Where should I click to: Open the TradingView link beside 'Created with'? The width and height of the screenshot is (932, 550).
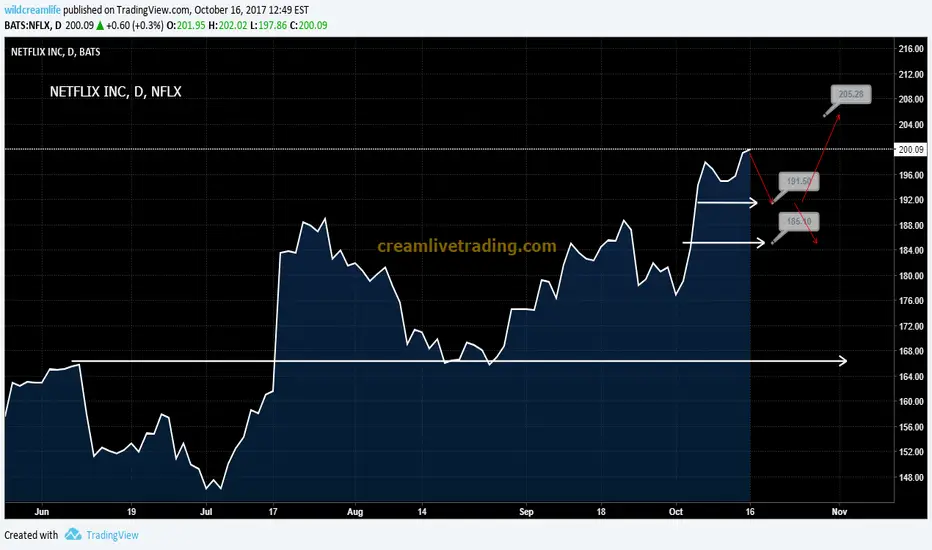(x=112, y=535)
